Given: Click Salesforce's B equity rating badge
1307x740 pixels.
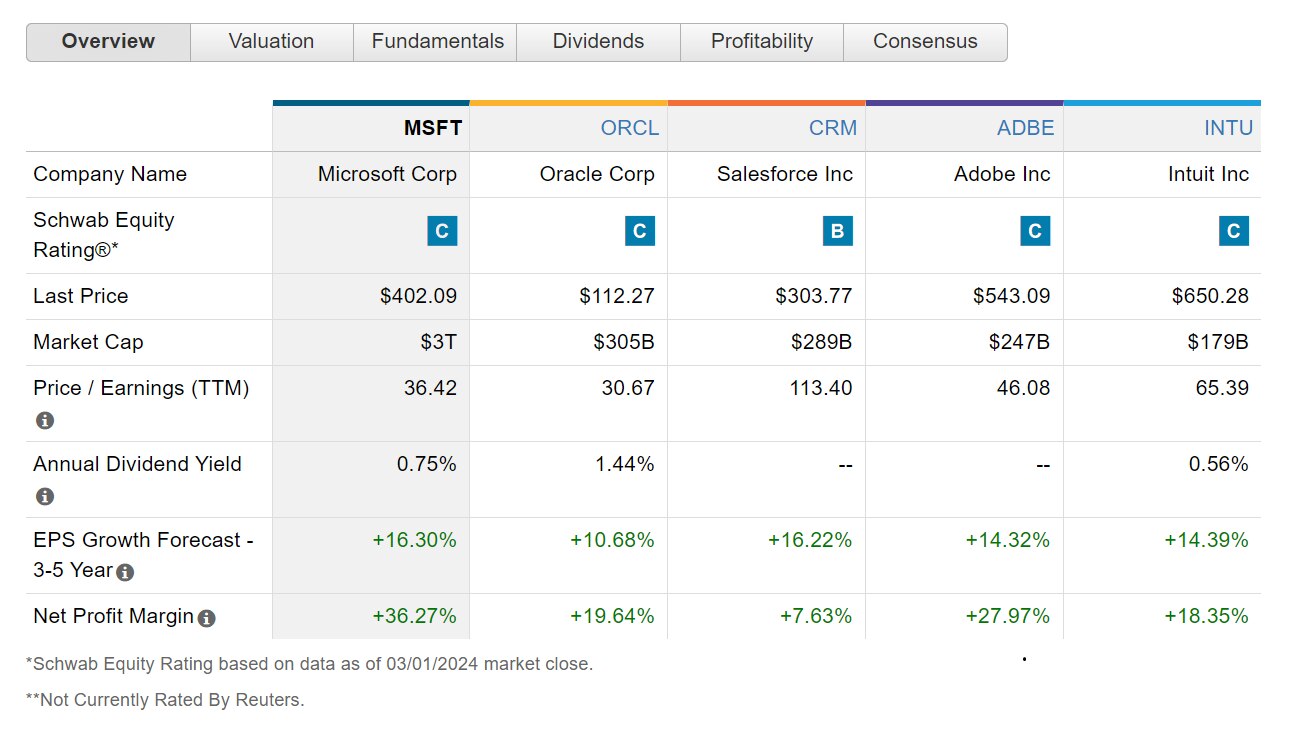Looking at the screenshot, I should tap(837, 232).
